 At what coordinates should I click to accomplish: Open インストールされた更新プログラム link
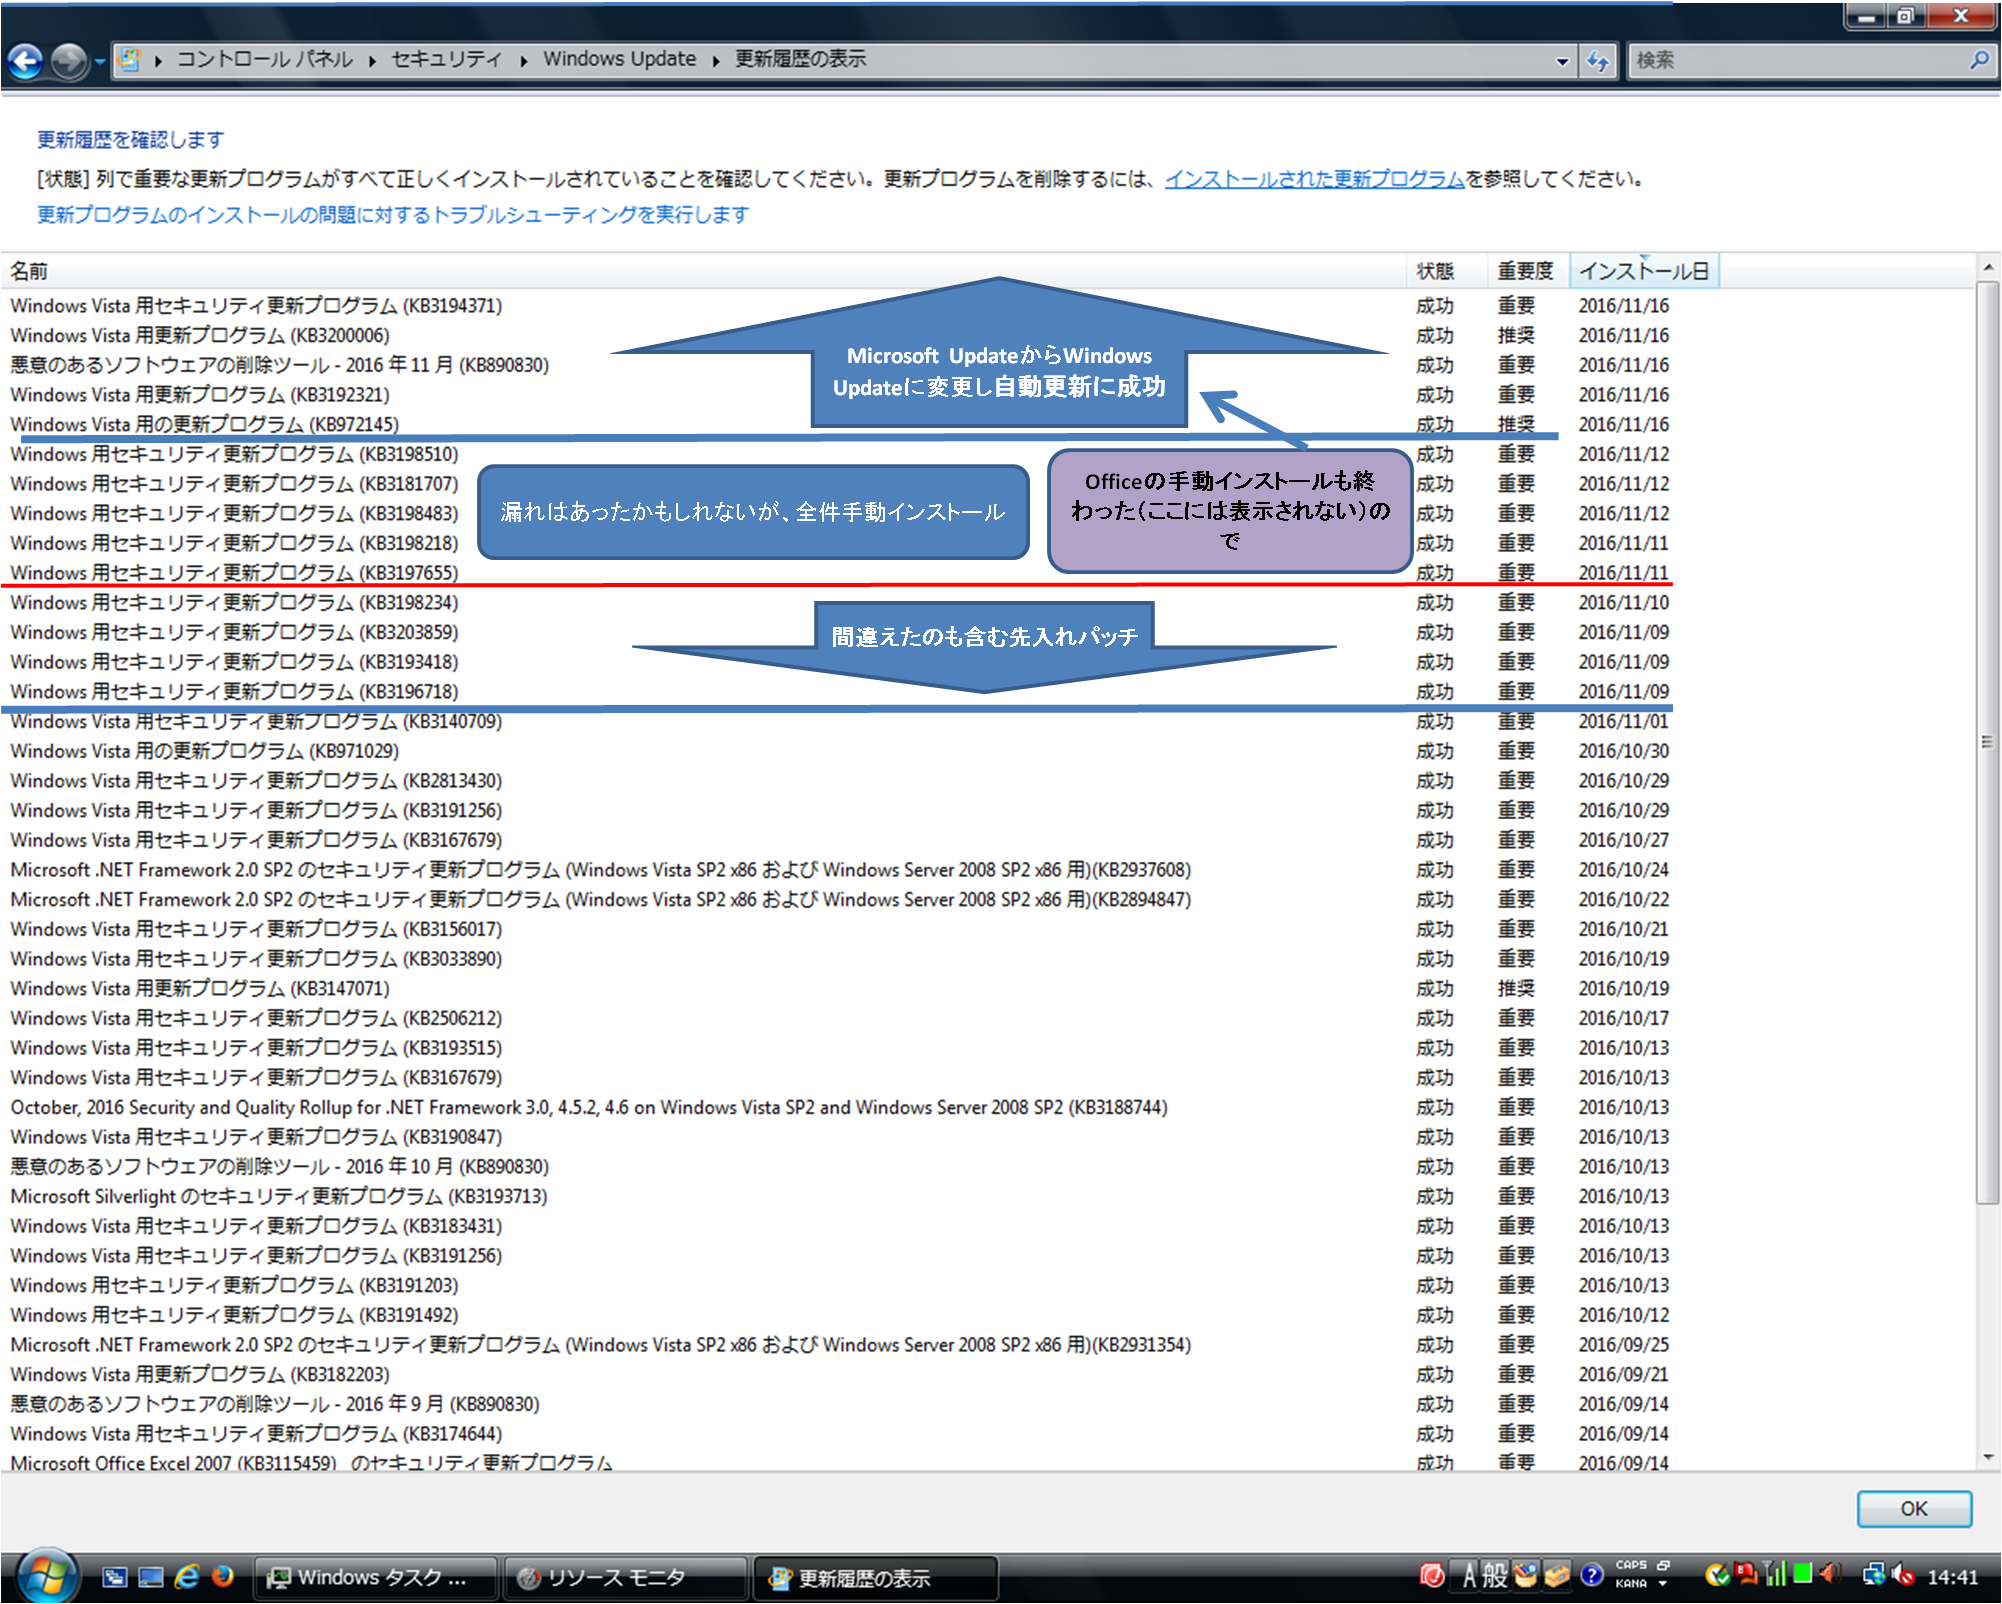tap(1314, 179)
